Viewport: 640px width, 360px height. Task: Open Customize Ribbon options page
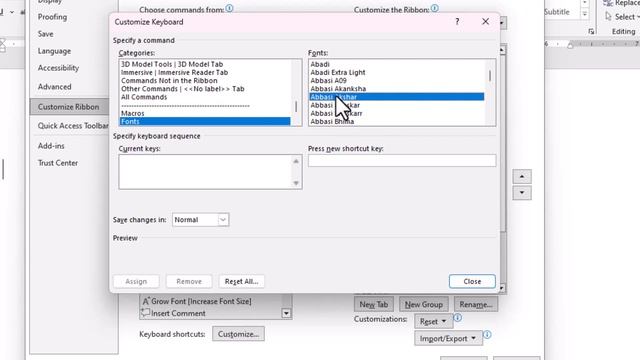click(69, 107)
